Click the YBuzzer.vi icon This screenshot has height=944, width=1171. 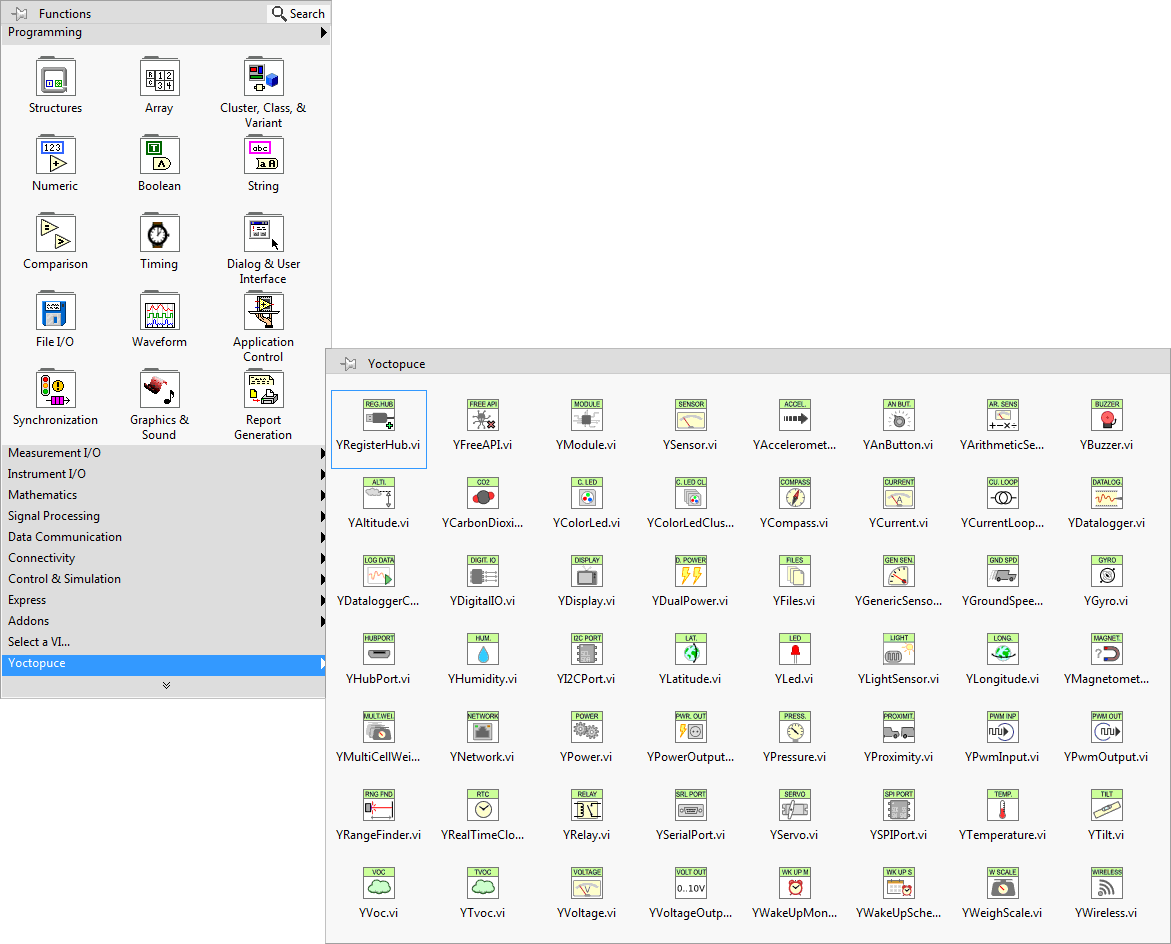click(x=1106, y=415)
